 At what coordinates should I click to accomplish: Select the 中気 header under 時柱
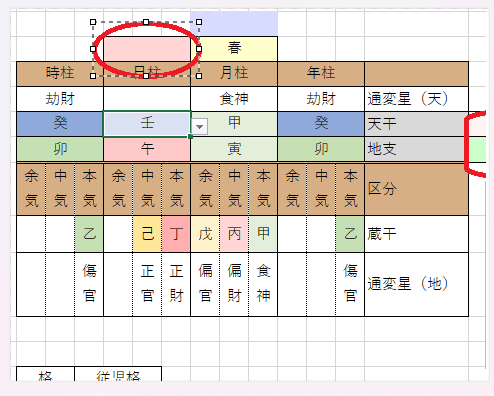pos(60,189)
